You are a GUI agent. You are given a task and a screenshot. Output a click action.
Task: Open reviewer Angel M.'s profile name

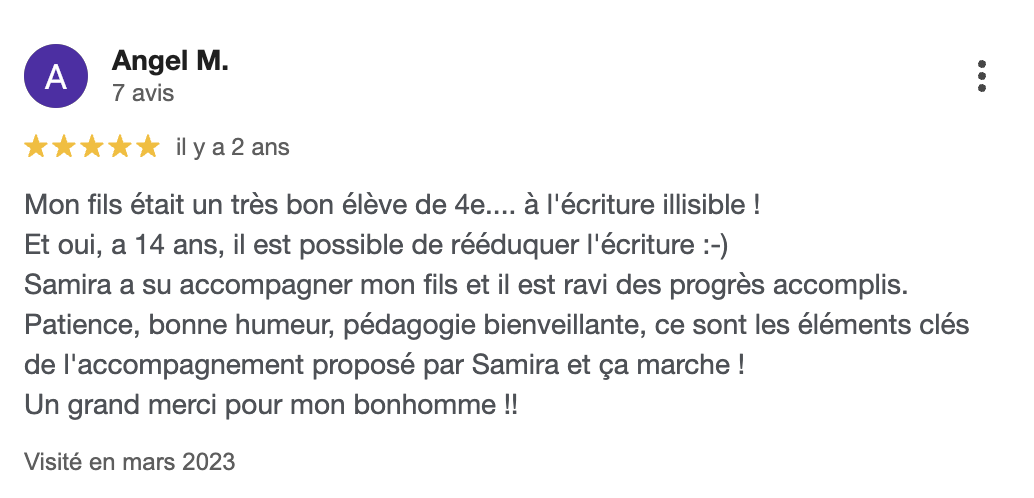coord(170,61)
